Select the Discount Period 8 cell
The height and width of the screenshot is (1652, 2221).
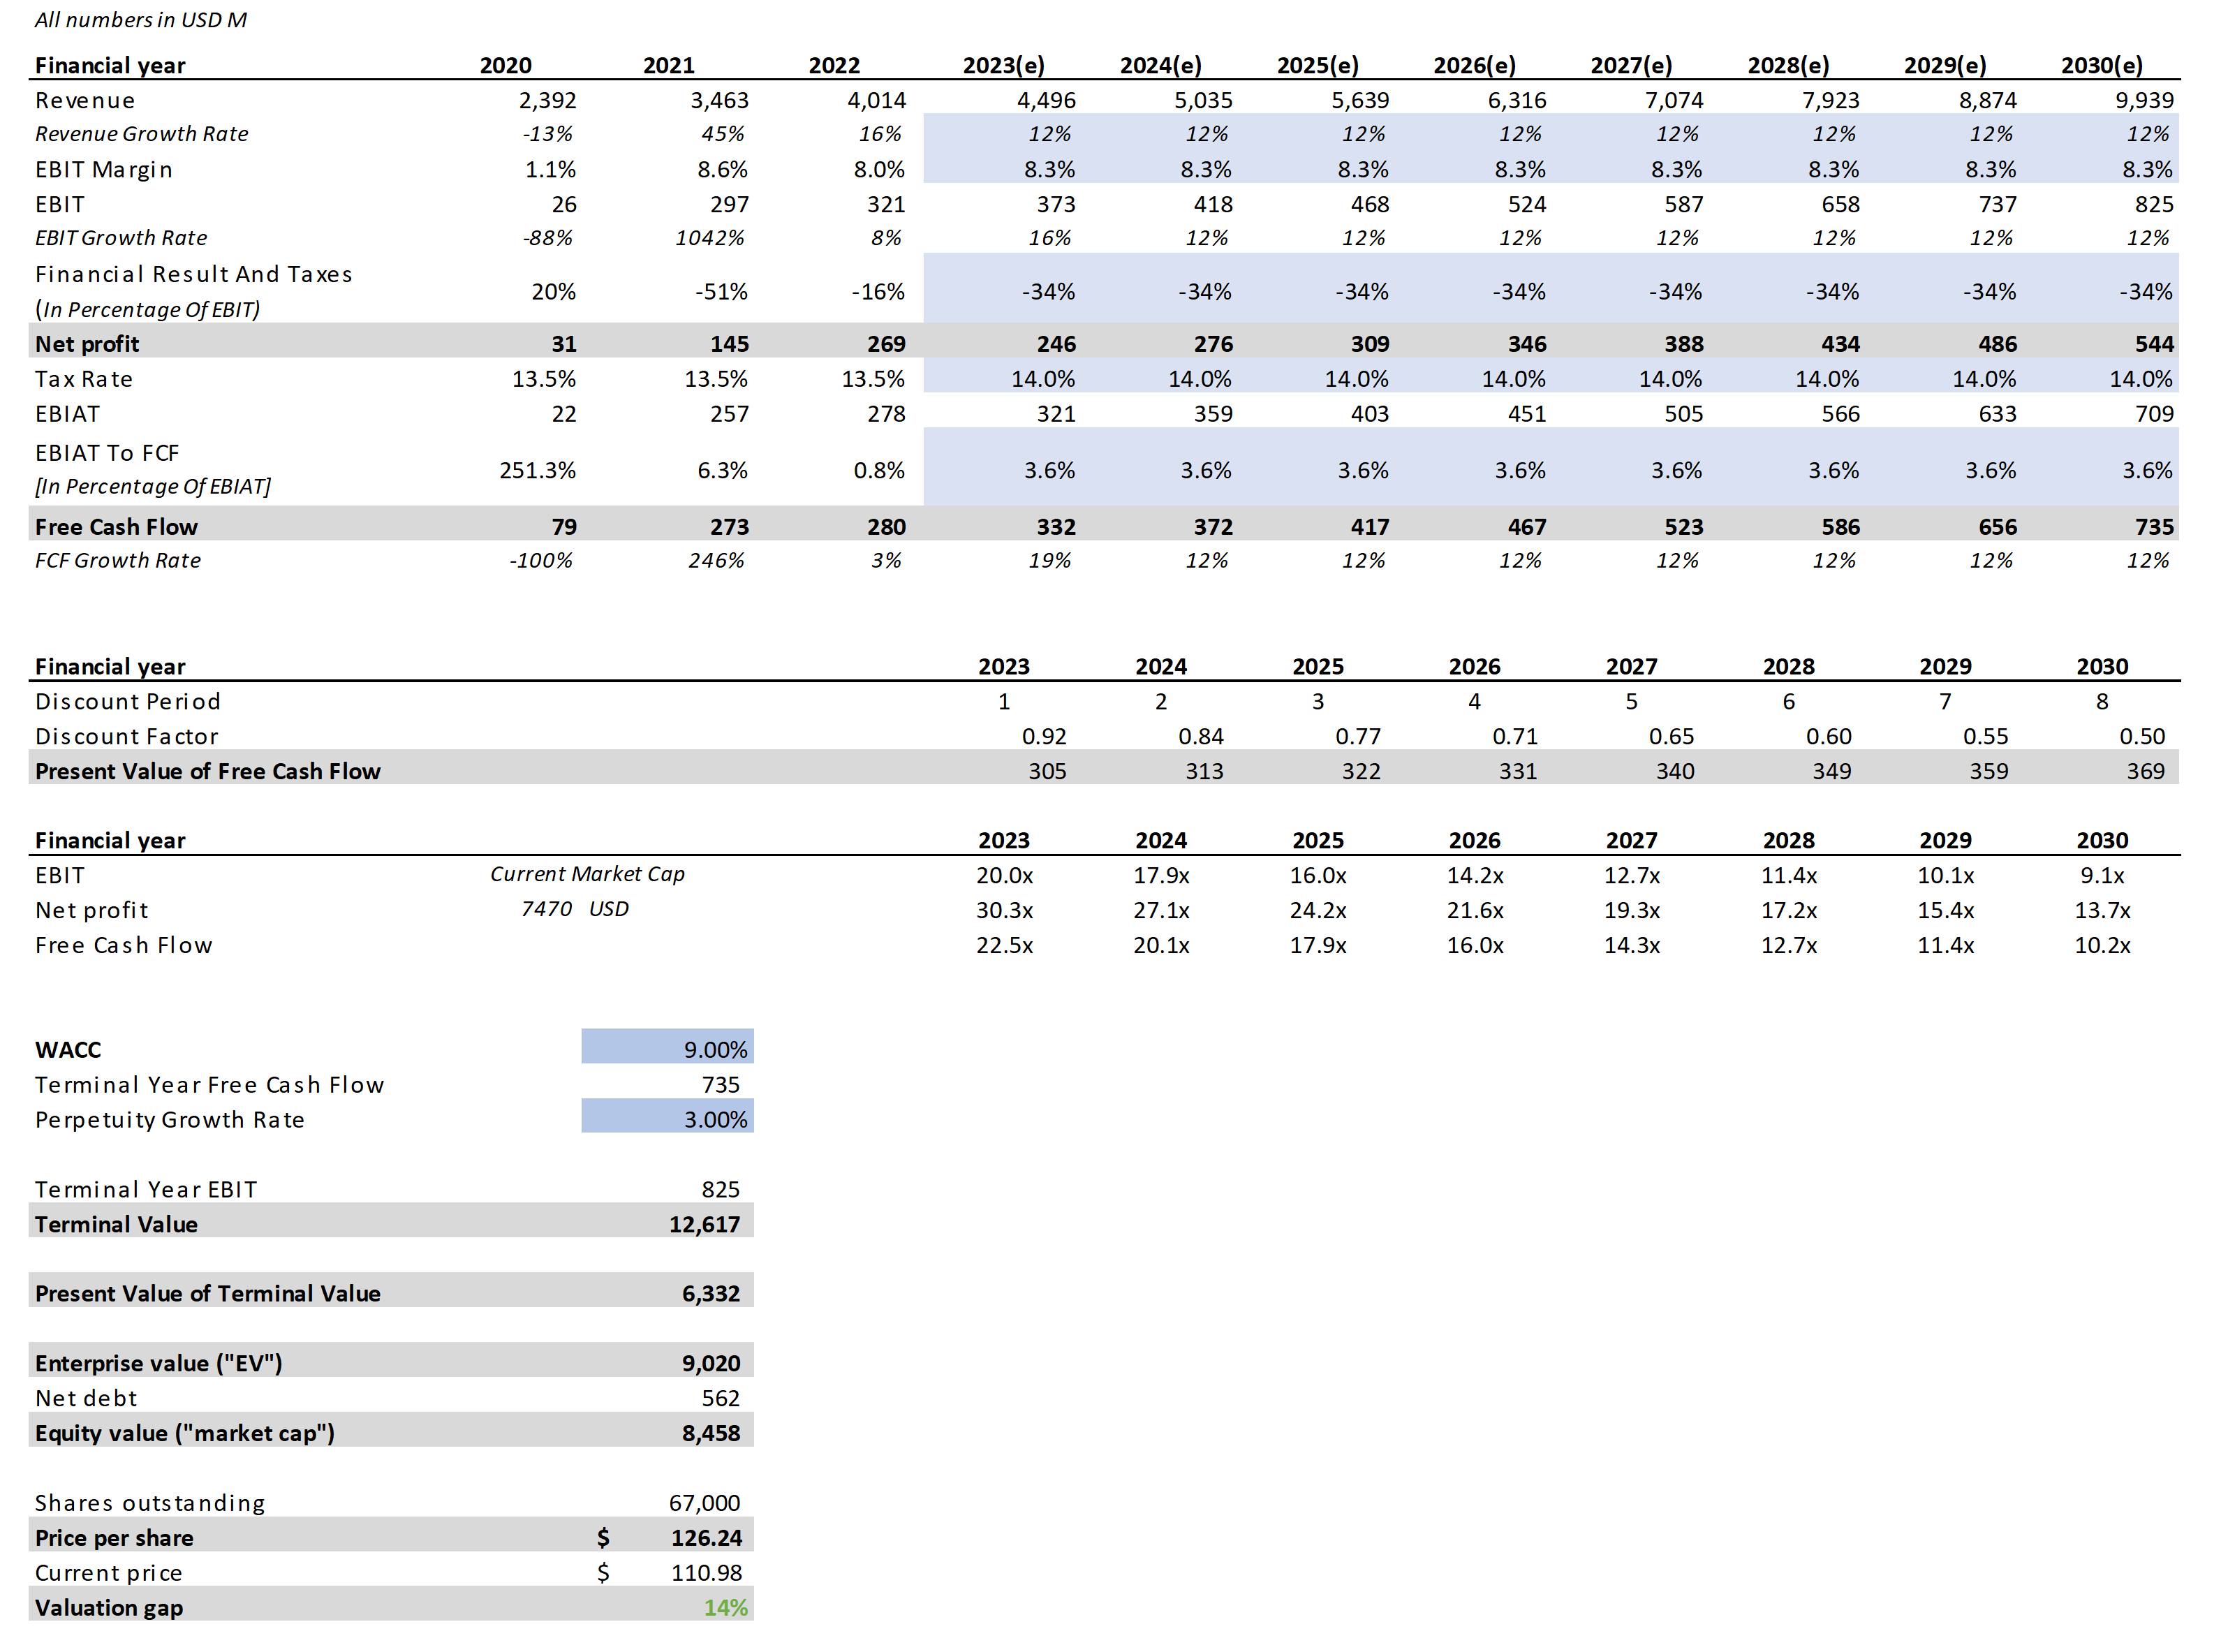[x=2102, y=701]
